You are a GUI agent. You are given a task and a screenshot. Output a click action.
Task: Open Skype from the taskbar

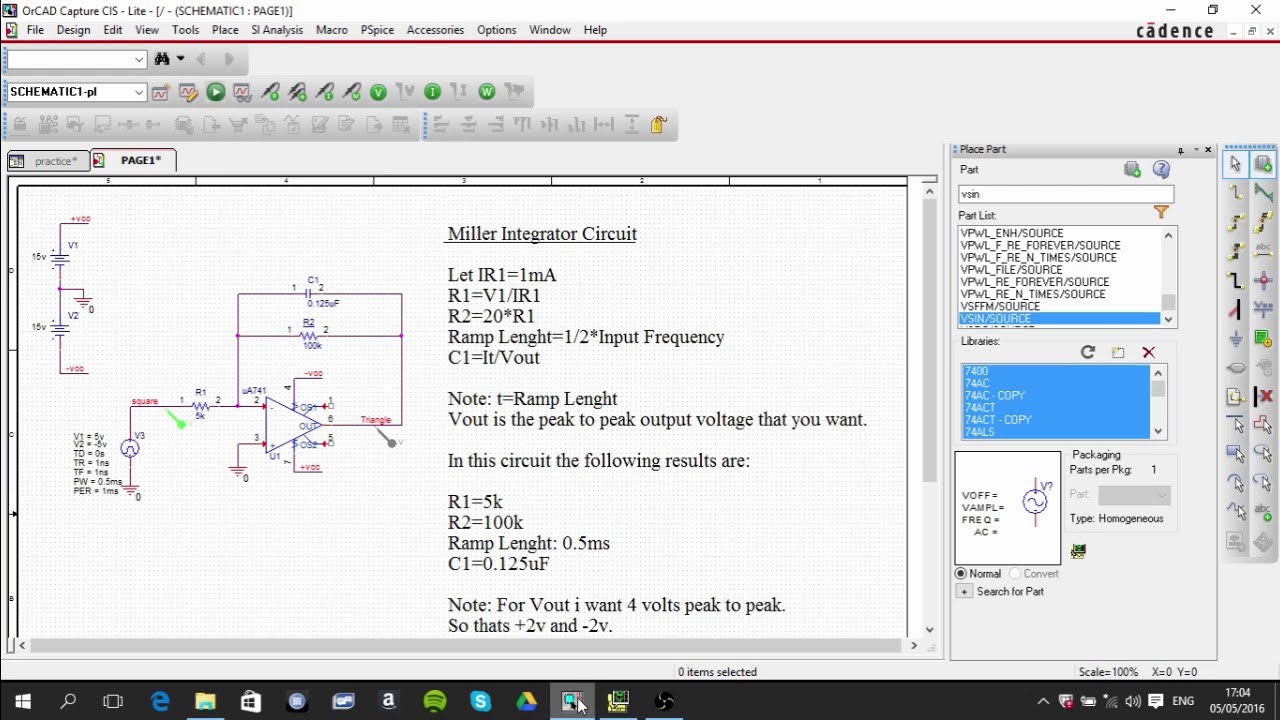[x=481, y=702]
